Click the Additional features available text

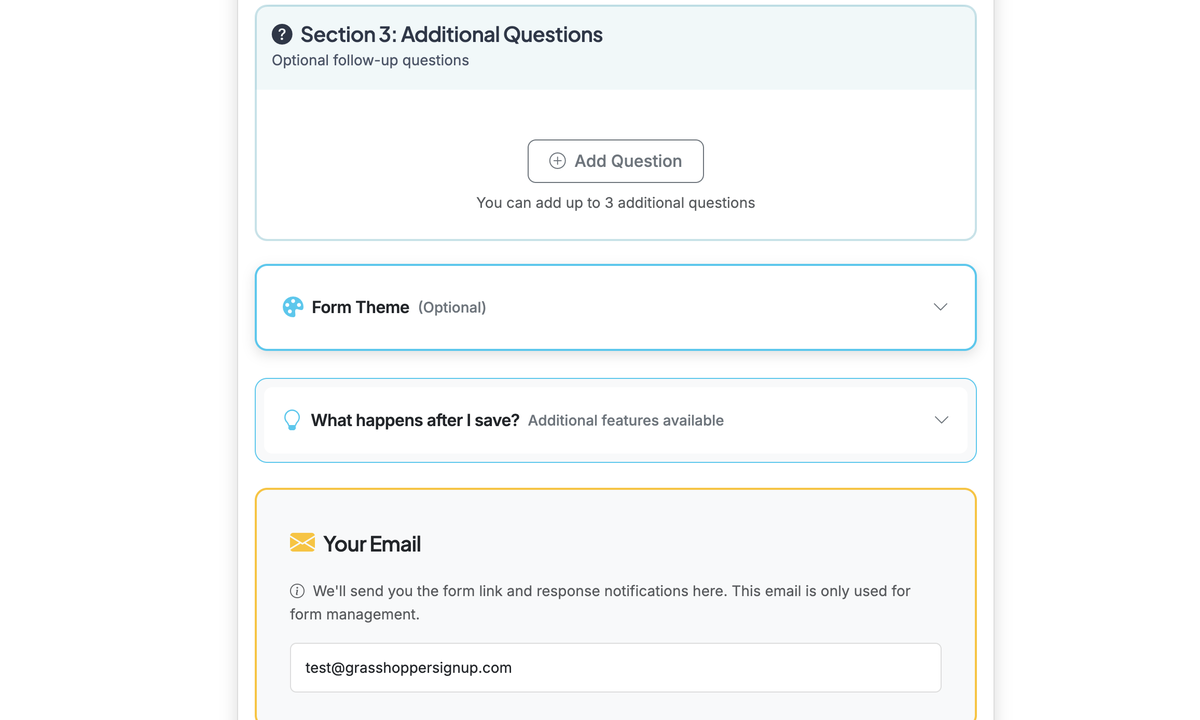click(625, 420)
